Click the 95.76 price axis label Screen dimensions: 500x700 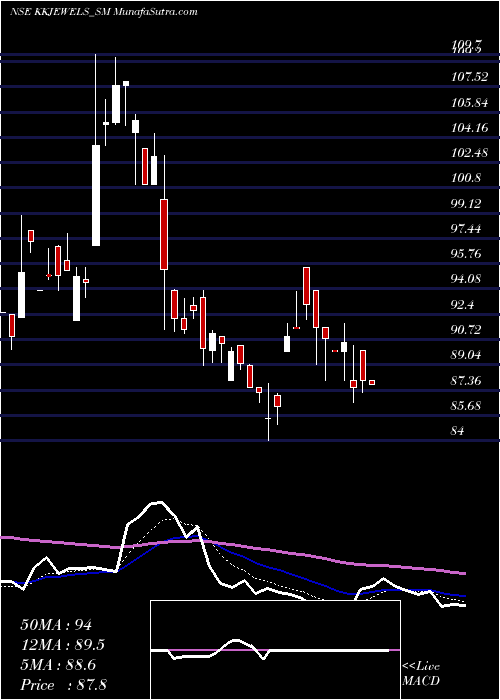[x=467, y=254]
